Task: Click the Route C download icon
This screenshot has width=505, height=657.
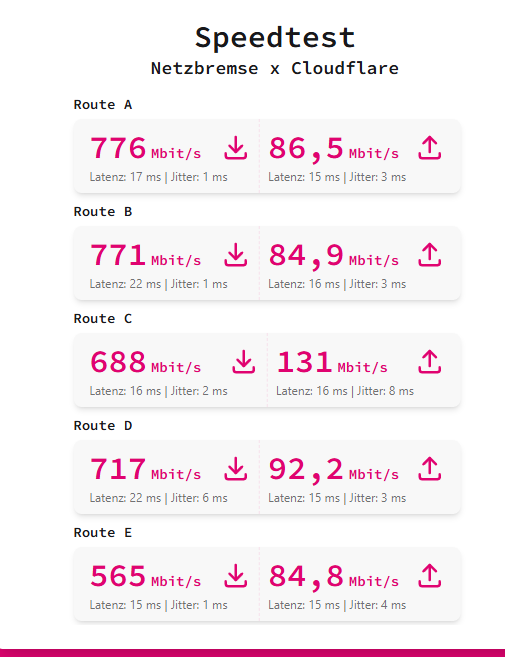Action: [243, 362]
